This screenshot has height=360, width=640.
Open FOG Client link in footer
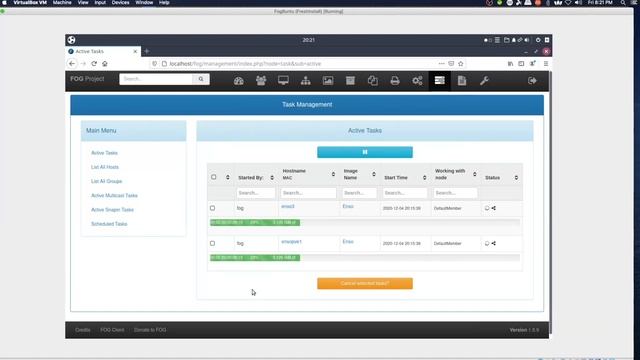(x=112, y=330)
